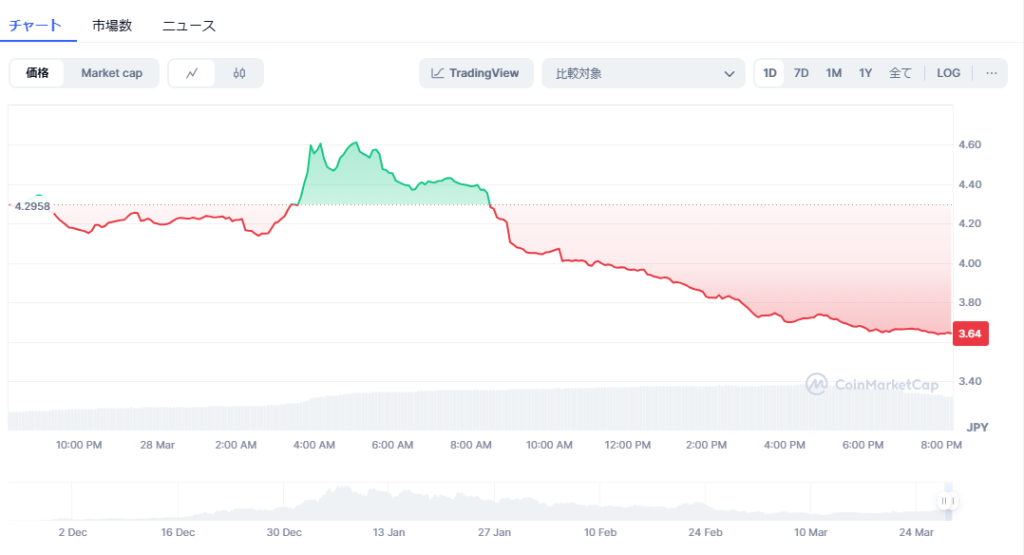Switch to candlestick chart icon
Image resolution: width=1024 pixels, height=555 pixels.
[x=239, y=73]
